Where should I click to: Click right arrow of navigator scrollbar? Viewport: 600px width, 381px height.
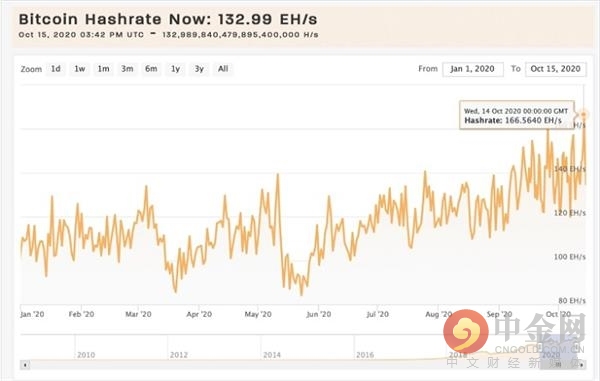coord(582,365)
